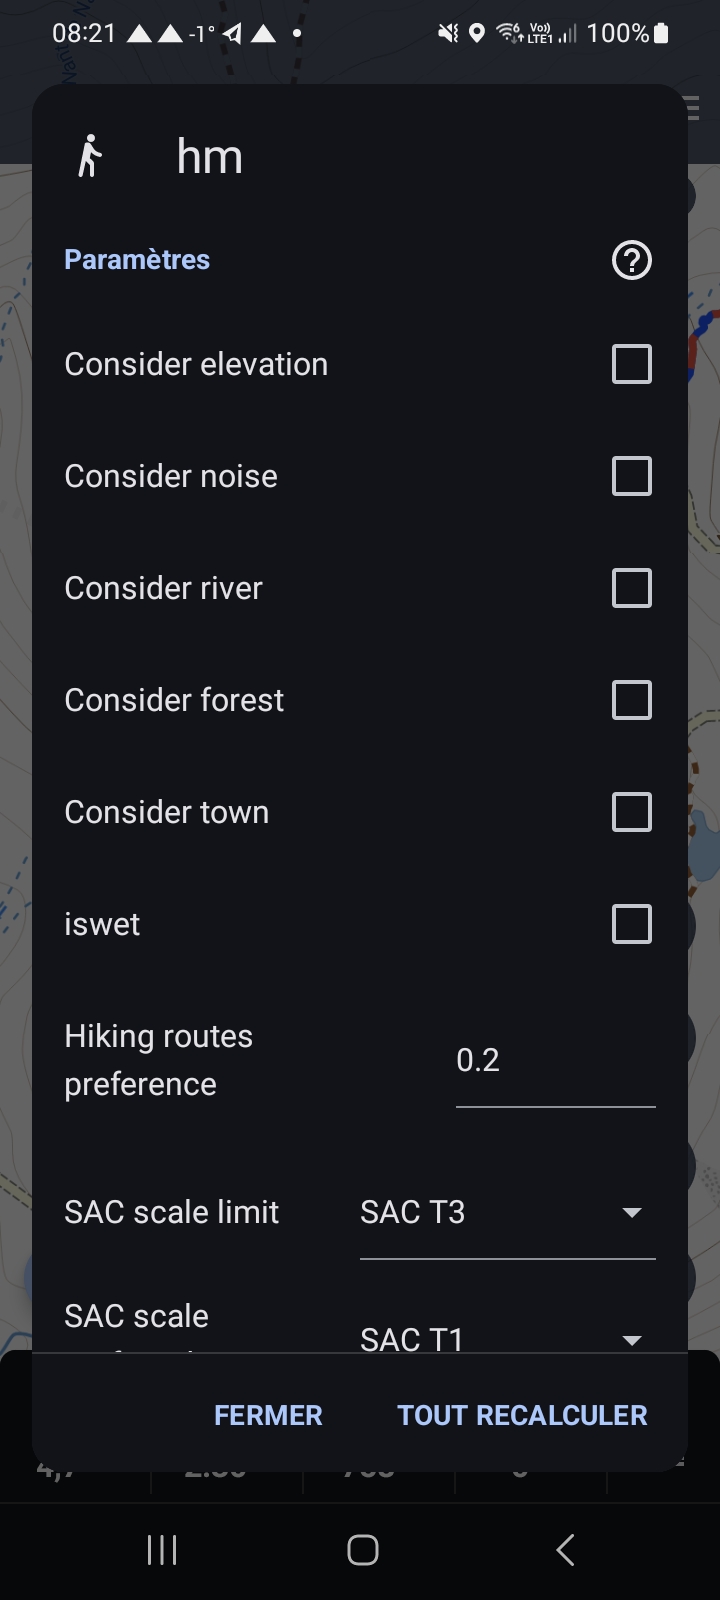The width and height of the screenshot is (720, 1600).
Task: Tap the location pin status icon
Action: click(x=477, y=33)
